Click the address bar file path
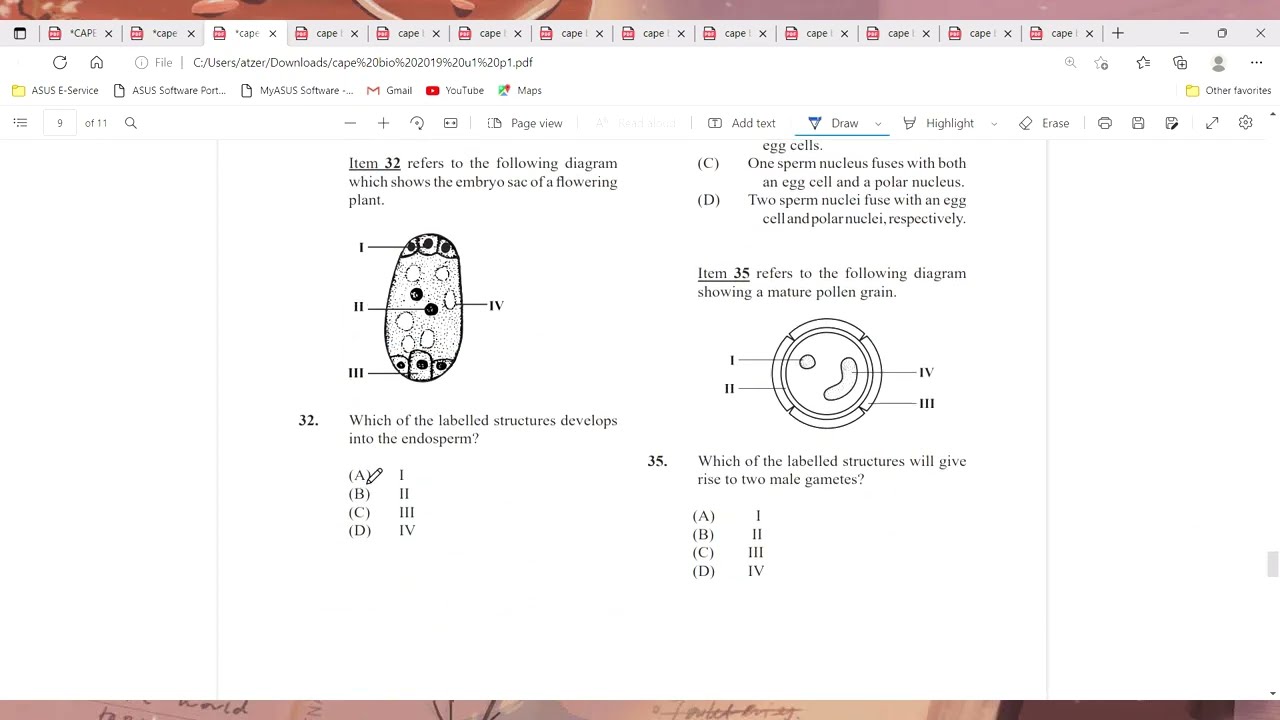1280x720 pixels. 363,62
